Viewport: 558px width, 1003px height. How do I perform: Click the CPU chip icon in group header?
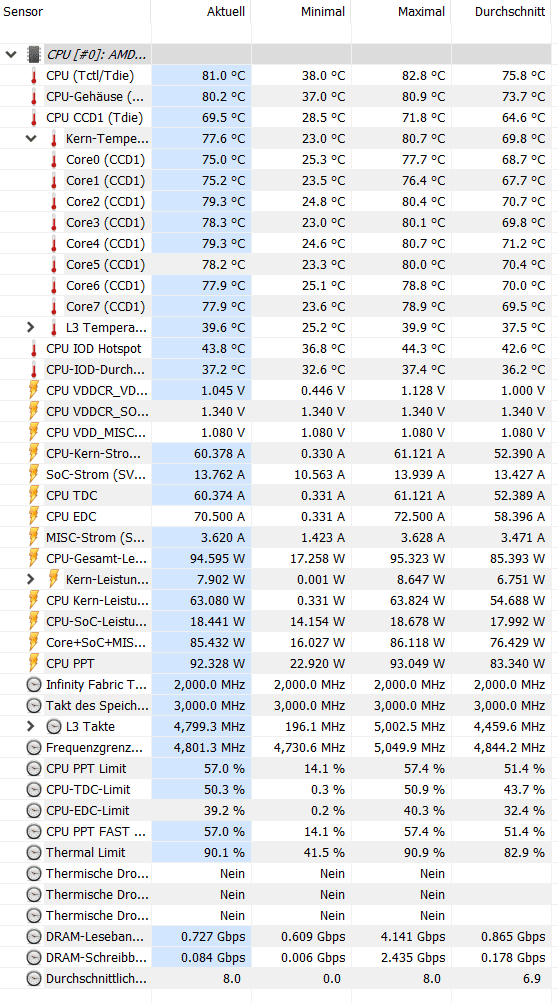(x=34, y=54)
